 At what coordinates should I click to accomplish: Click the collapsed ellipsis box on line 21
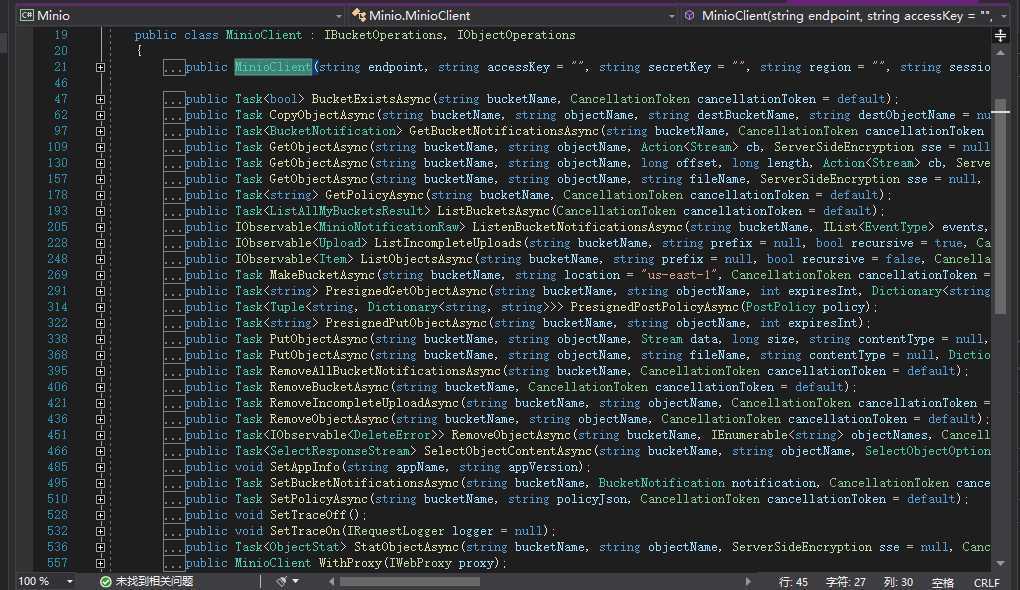click(174, 67)
